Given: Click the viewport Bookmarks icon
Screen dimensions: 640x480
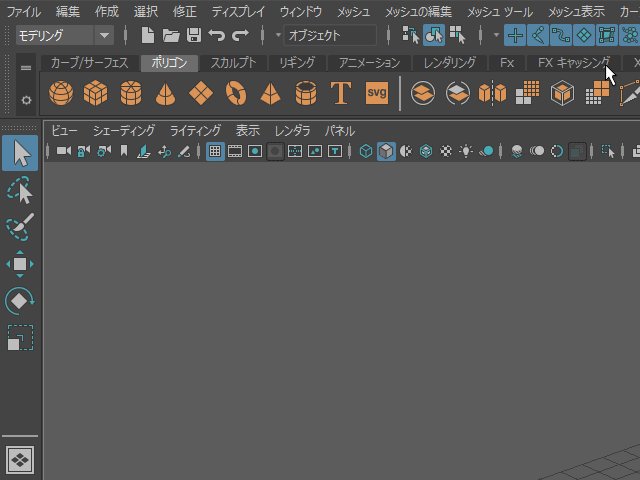Looking at the screenshot, I should (124, 151).
